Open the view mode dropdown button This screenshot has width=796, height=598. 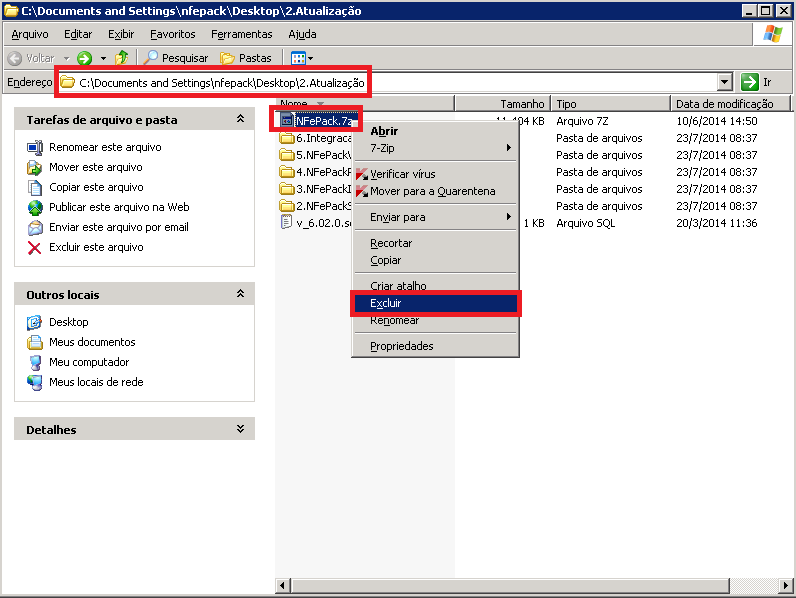pos(302,58)
